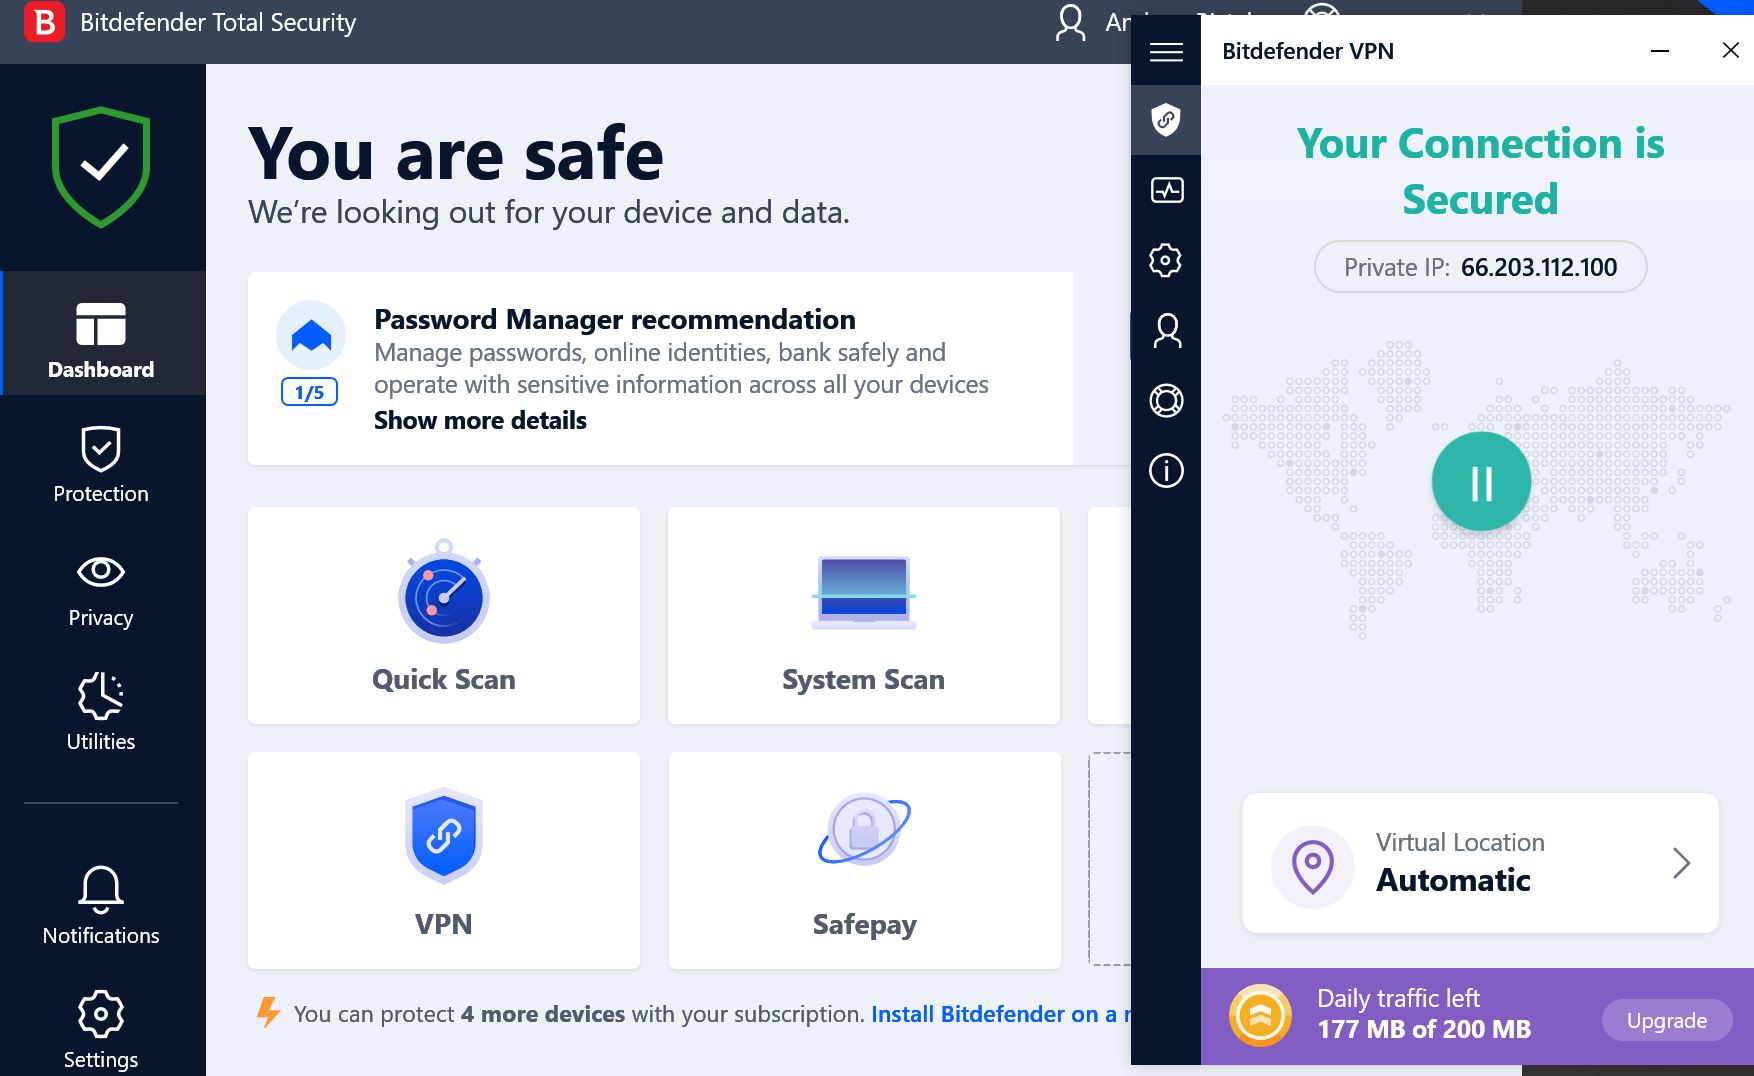Click the Private IP address field

1480,267
